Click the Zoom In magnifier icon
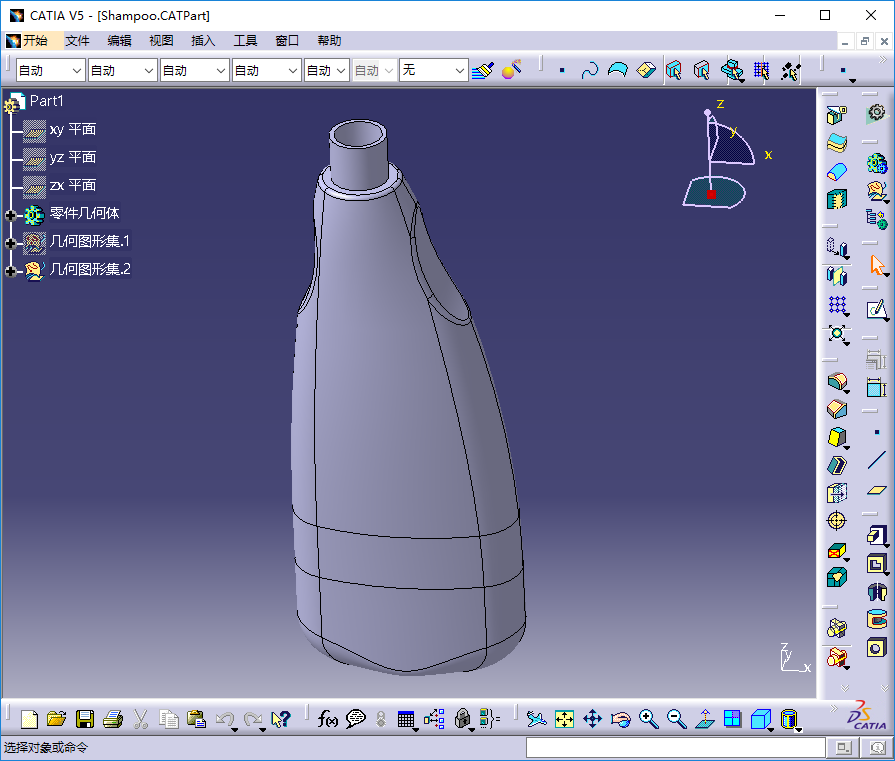Screen dimensions: 895x761 tap(649, 719)
